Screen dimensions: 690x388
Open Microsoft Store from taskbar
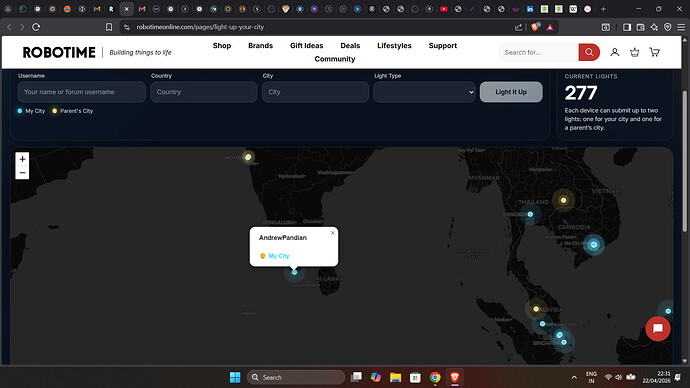[415, 377]
